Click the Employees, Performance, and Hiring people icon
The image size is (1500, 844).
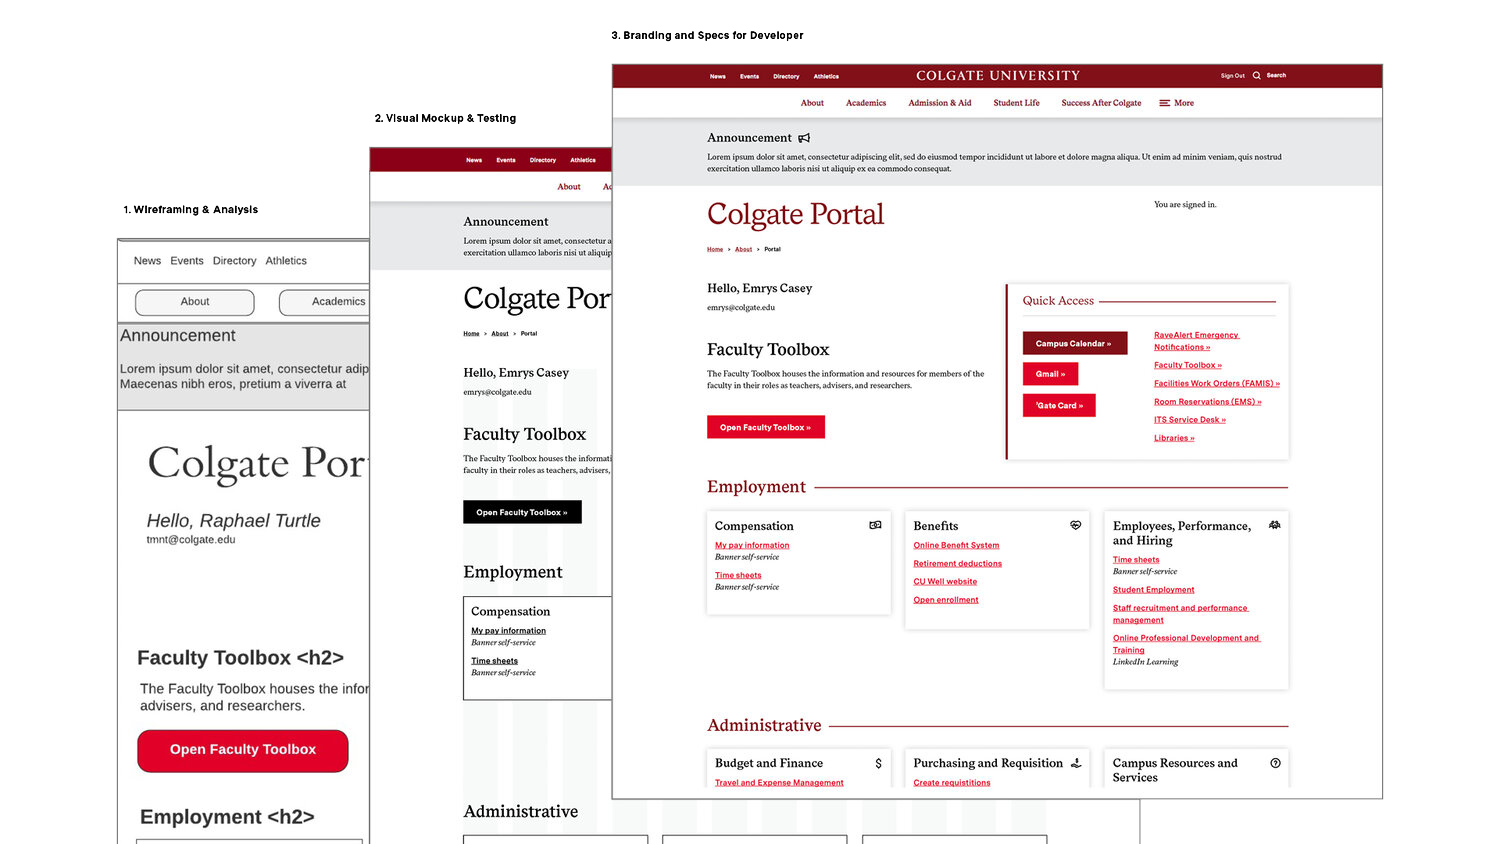[1275, 525]
